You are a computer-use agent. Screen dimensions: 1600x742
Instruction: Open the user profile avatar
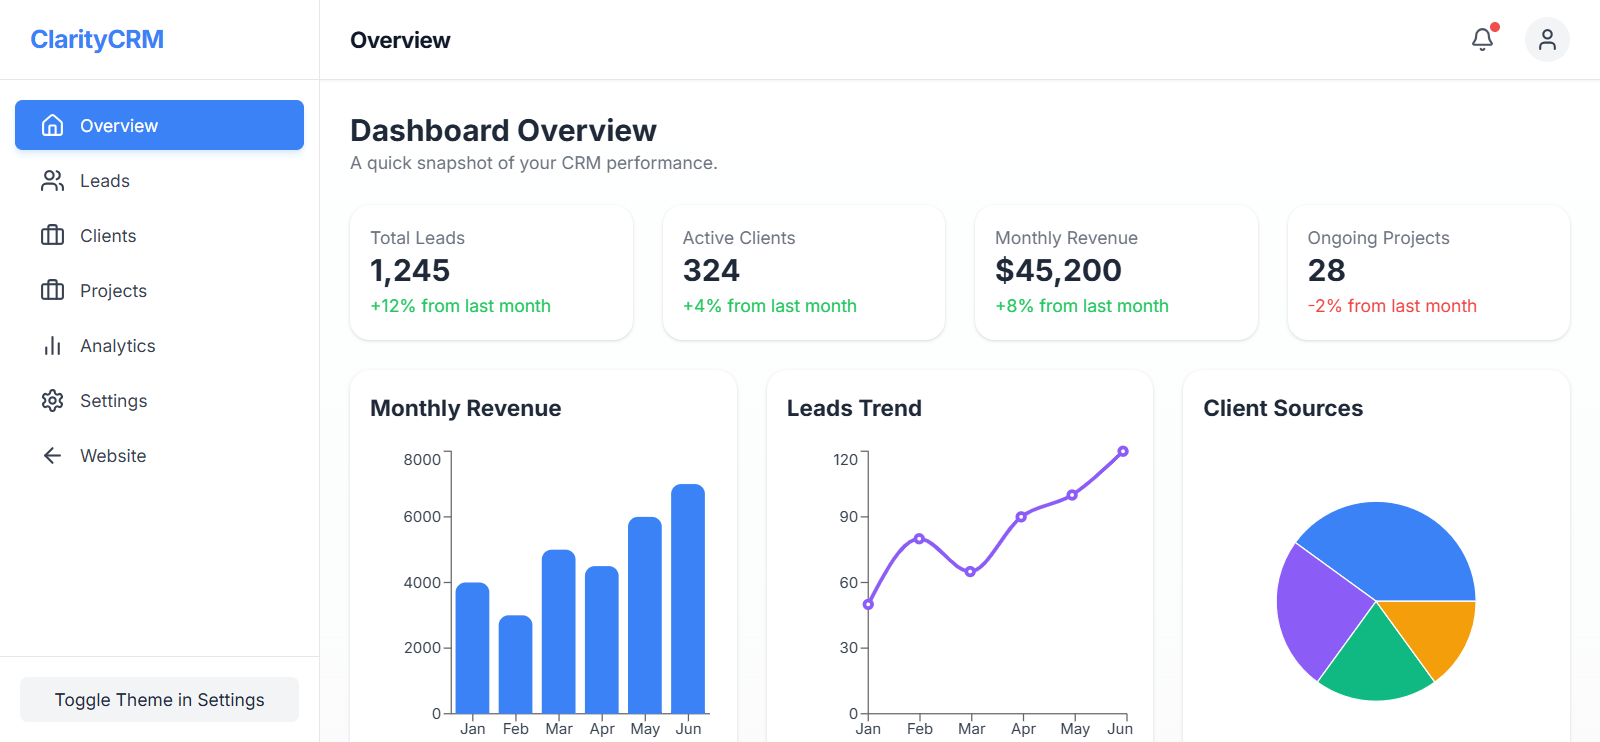(1546, 40)
